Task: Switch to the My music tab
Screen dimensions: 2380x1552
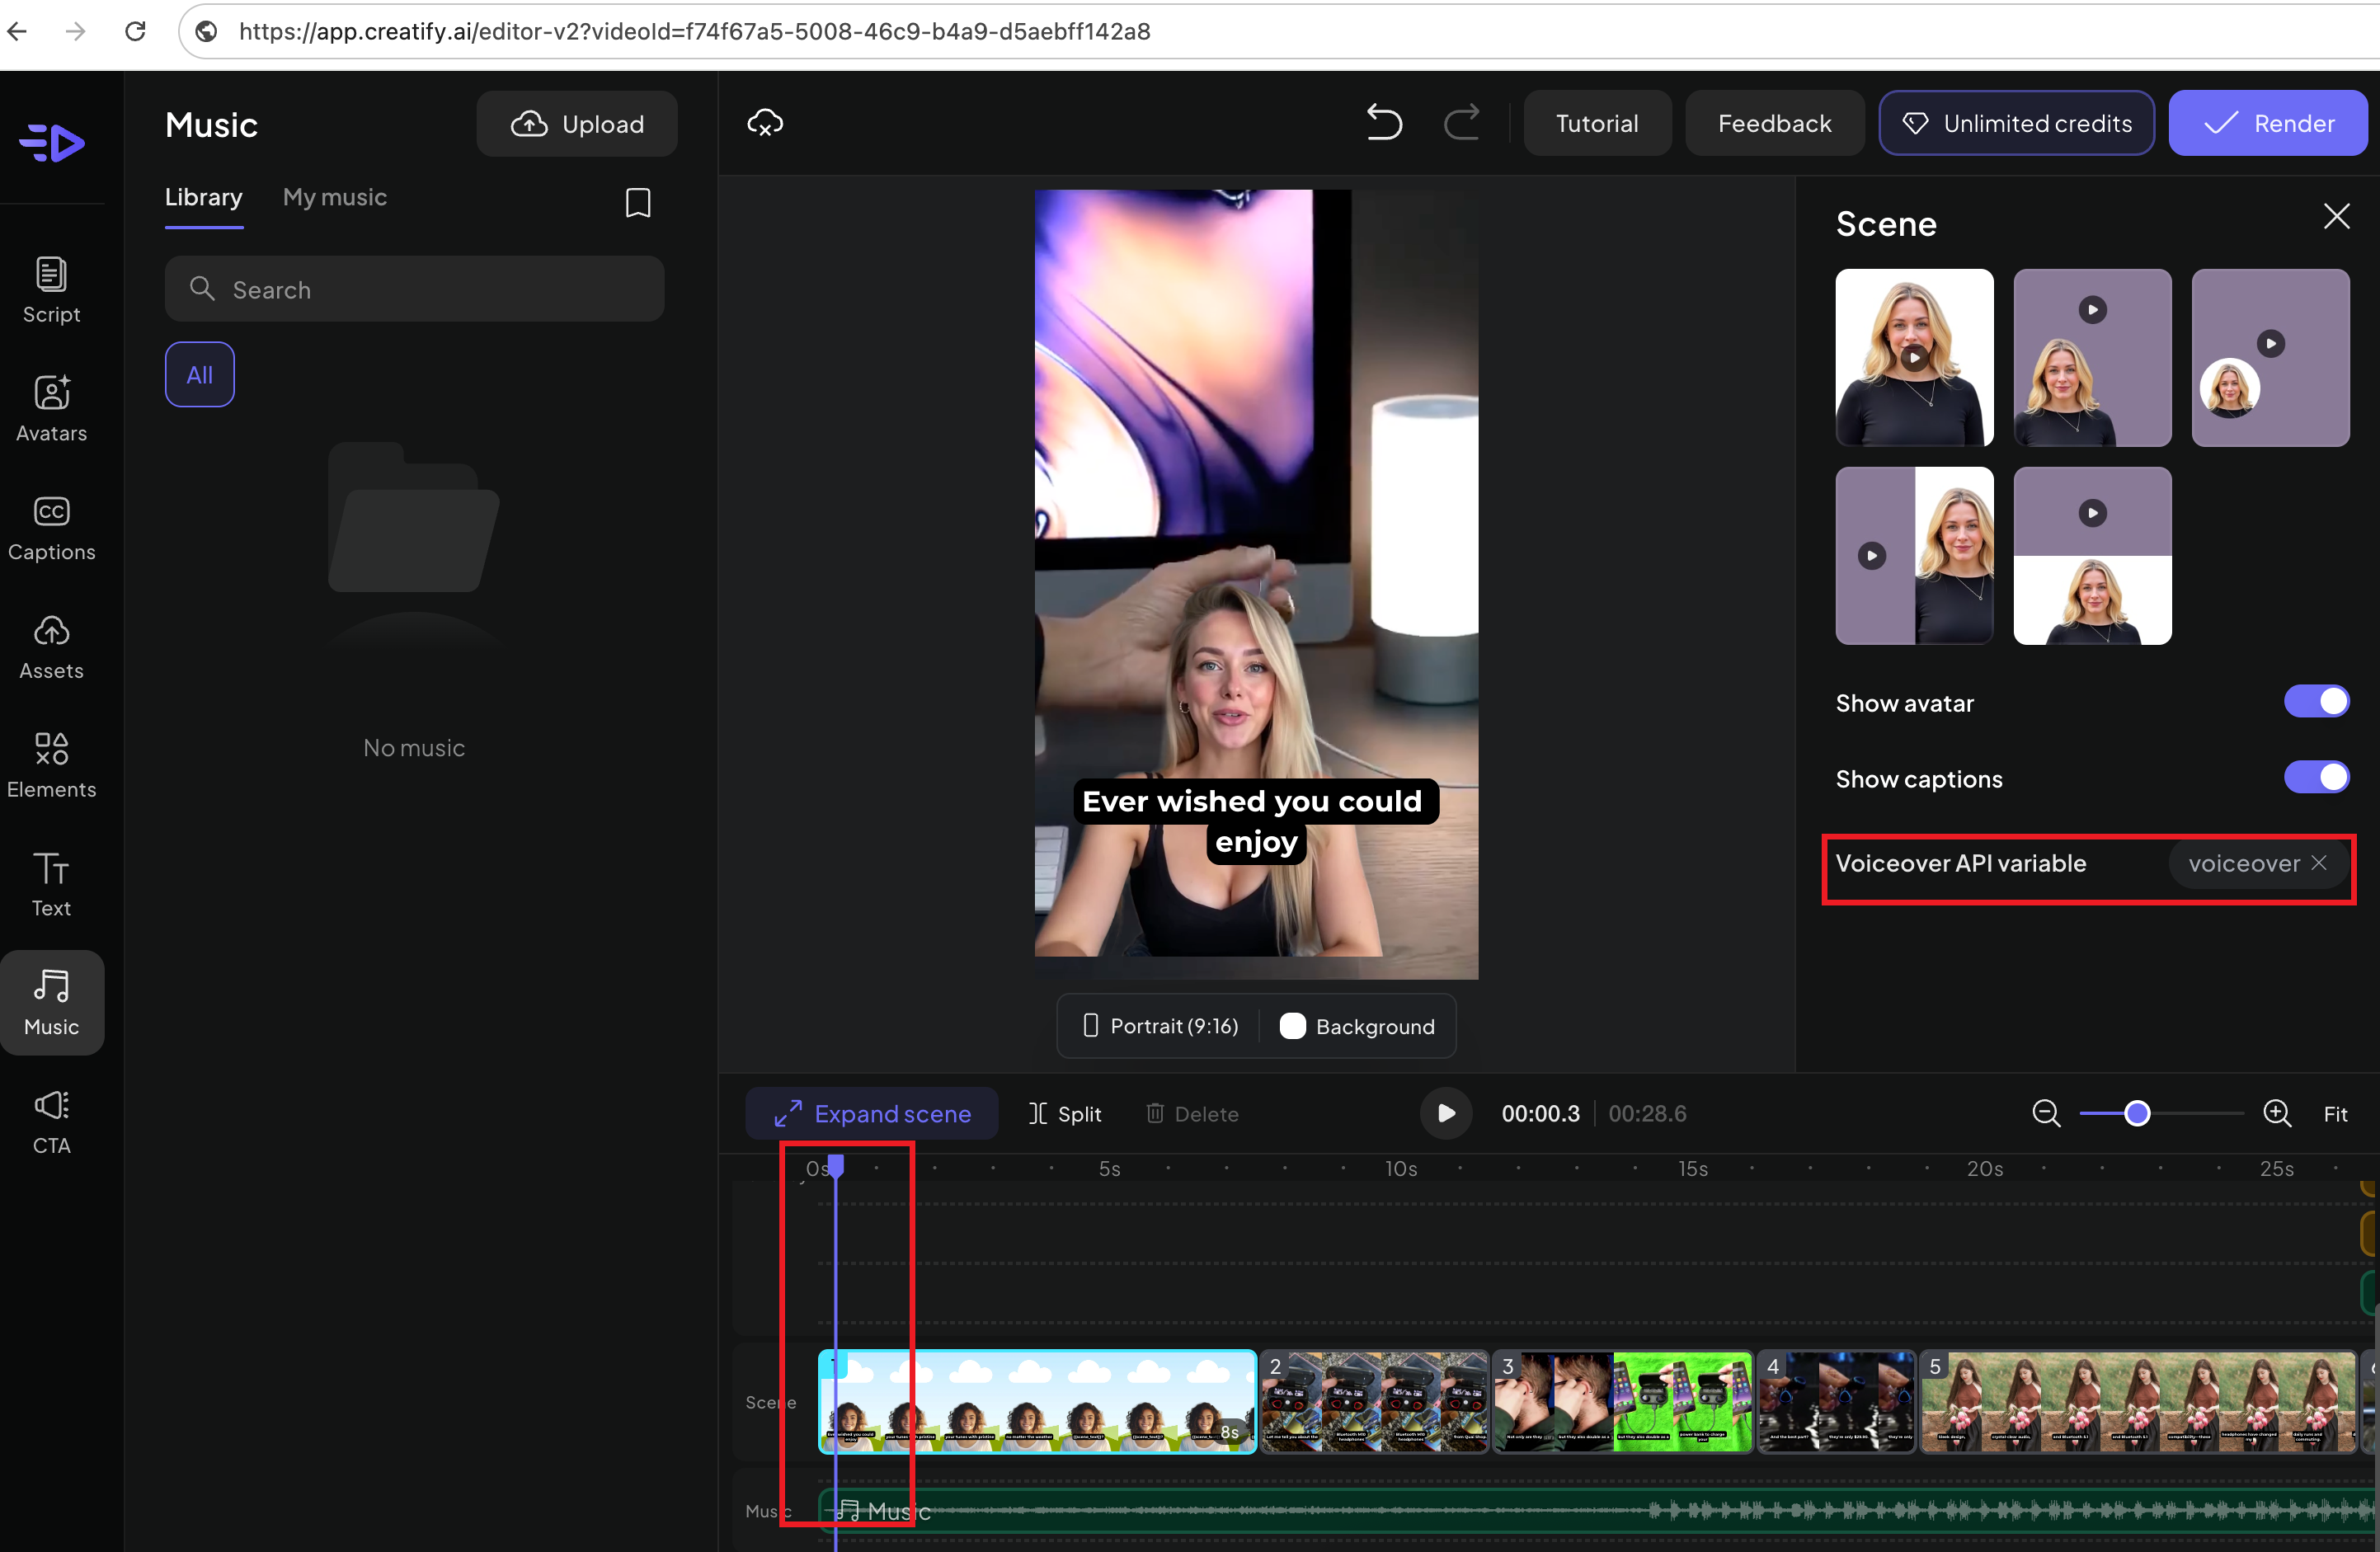Action: tap(335, 197)
